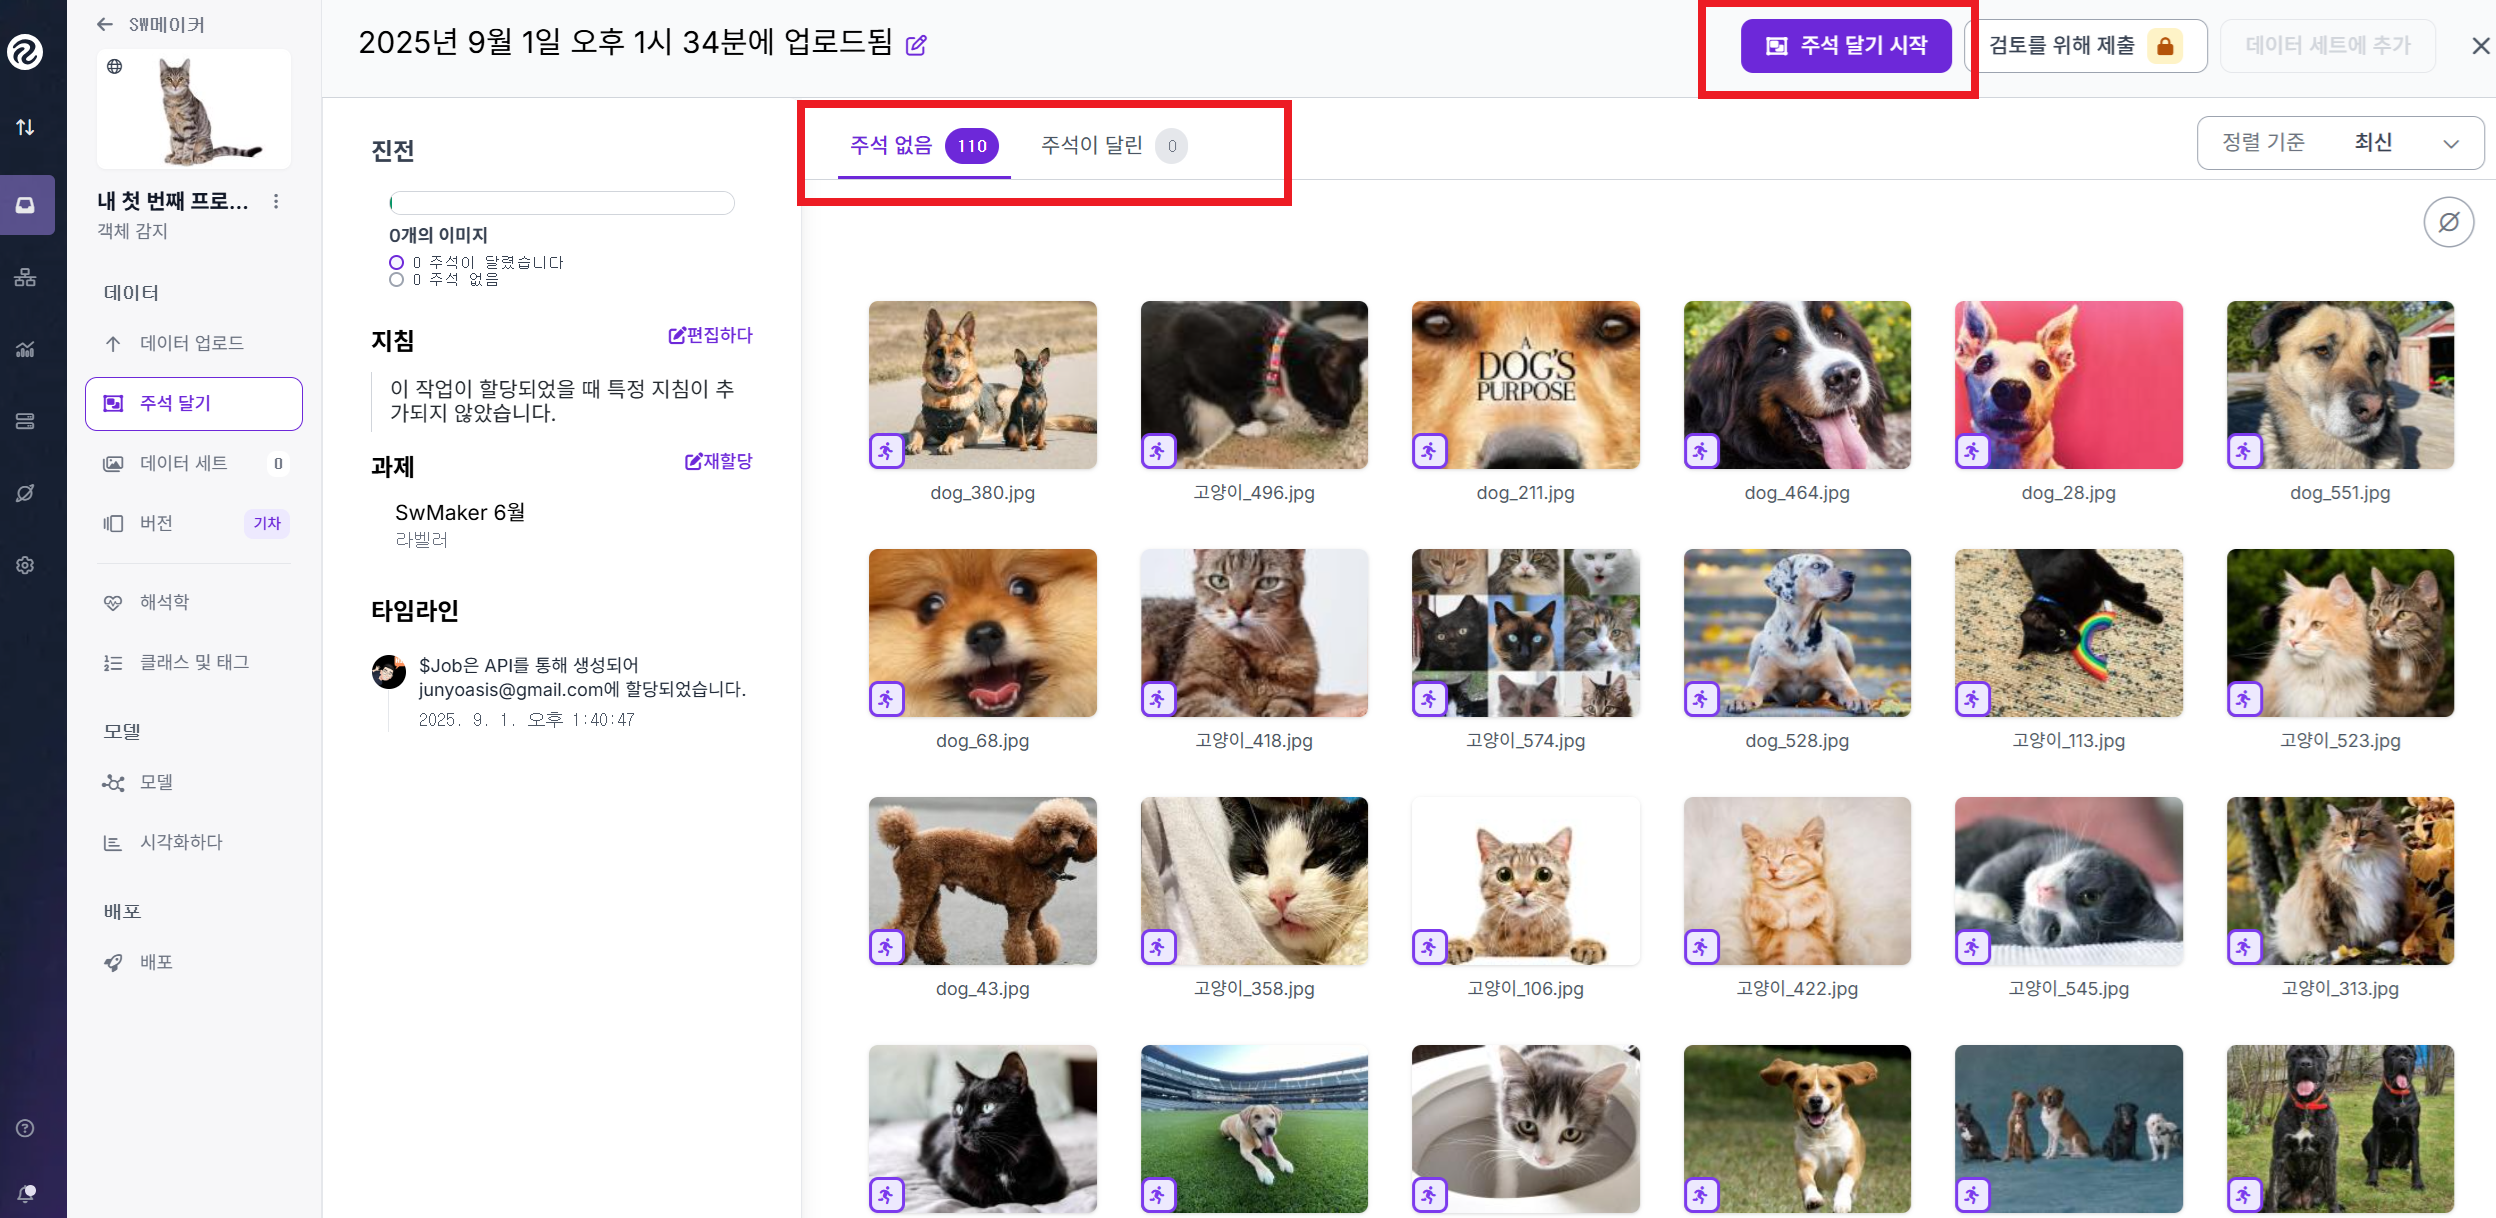The image size is (2496, 1218).
Task: Switch to the 주석이 달린 tab
Action: click(x=1112, y=146)
